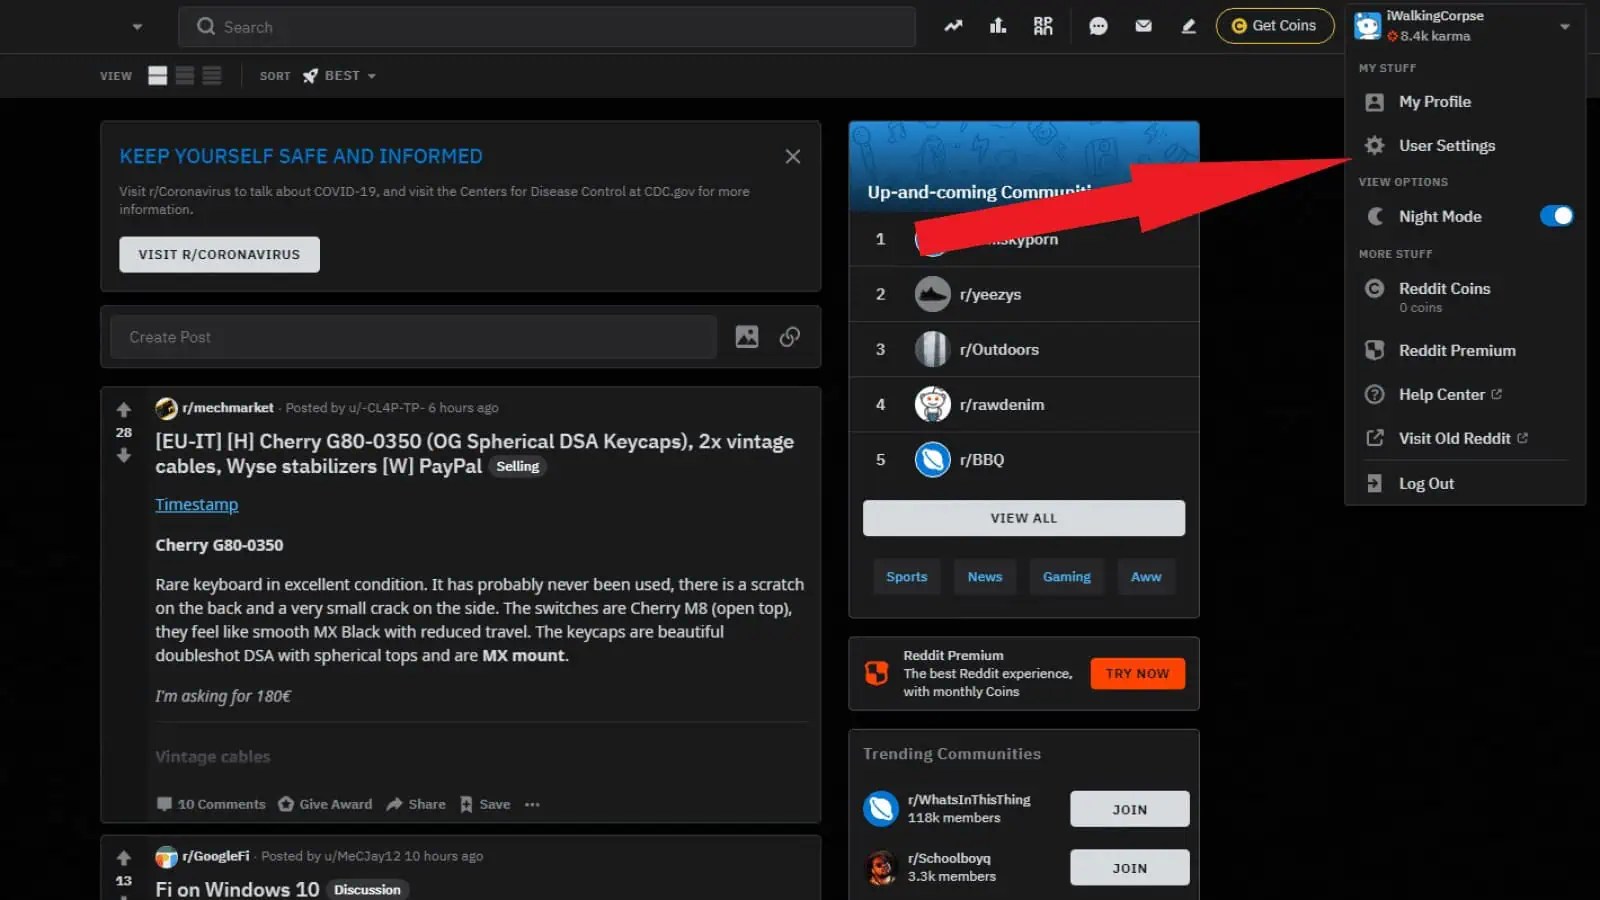Save the mechmarket post
Screen dimensions: 1600x900
[x=484, y=804]
